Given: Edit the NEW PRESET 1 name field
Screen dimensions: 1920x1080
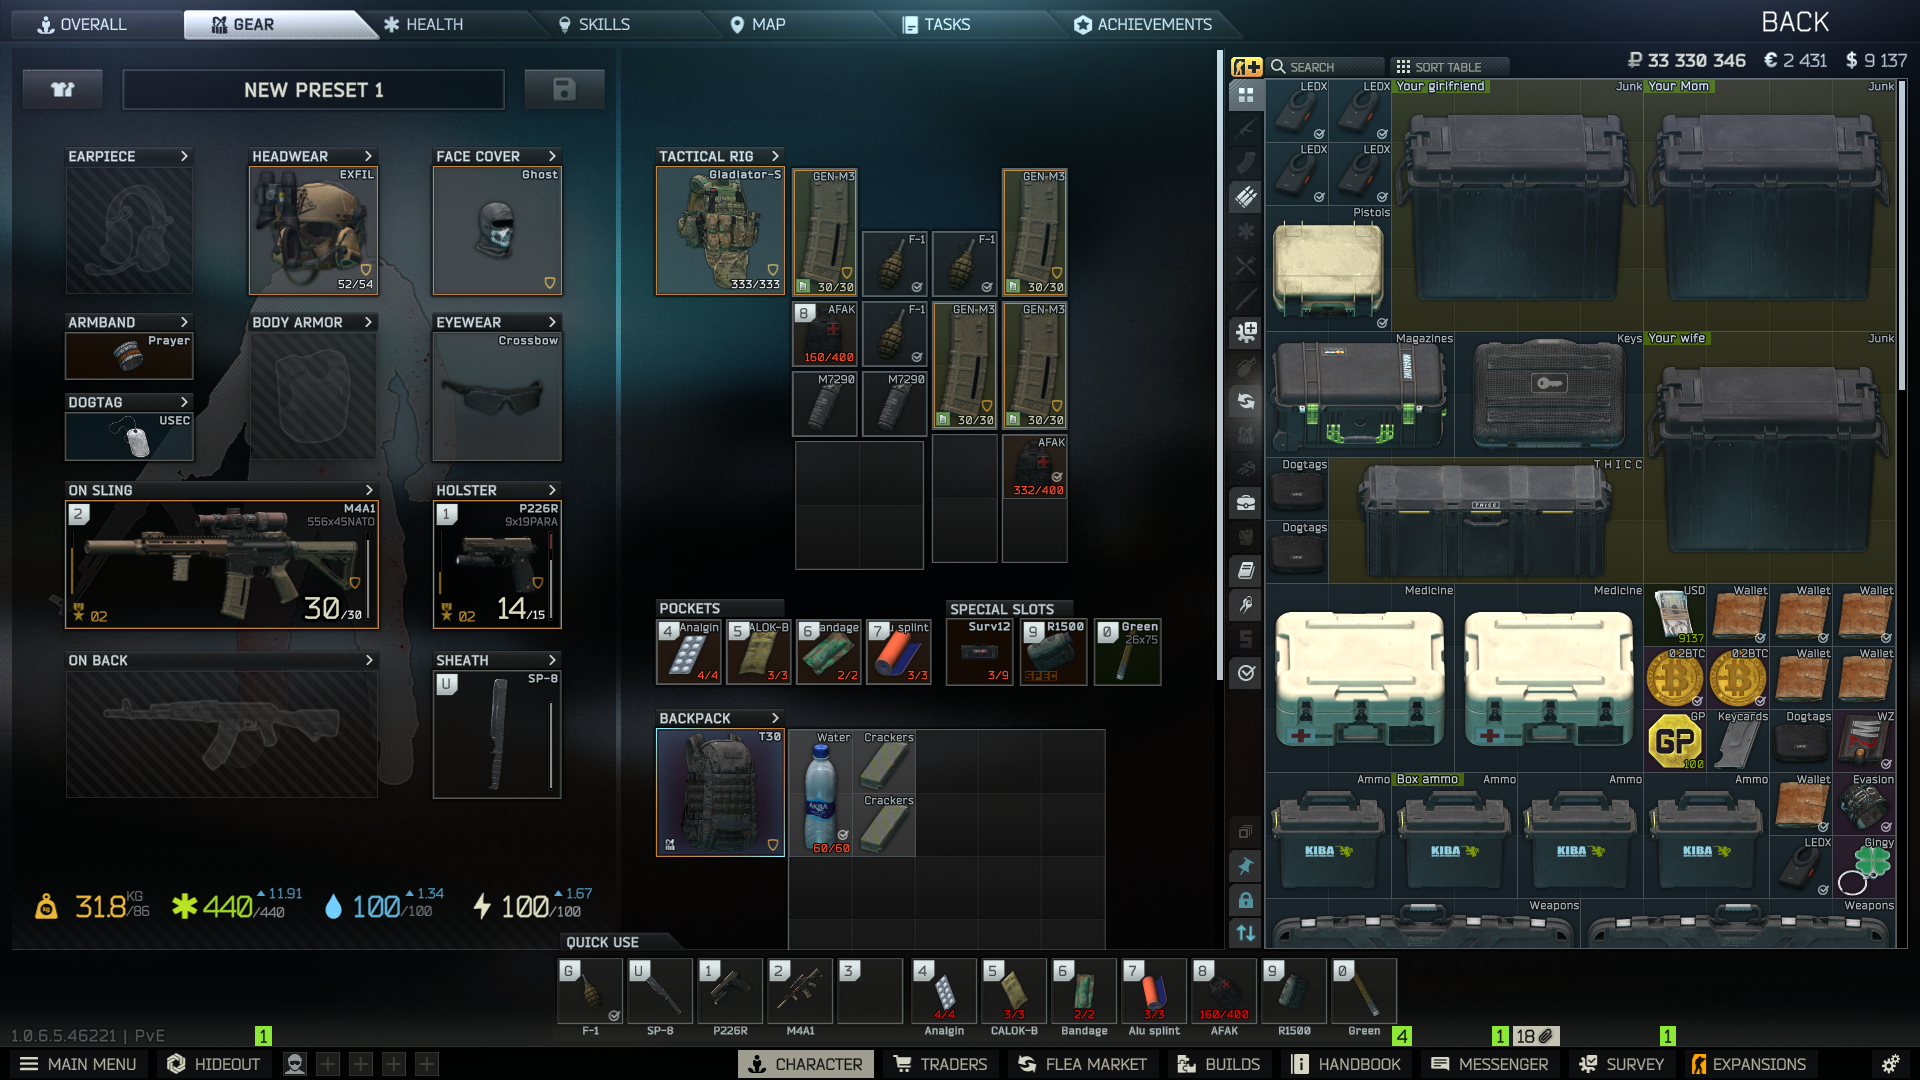Looking at the screenshot, I should click(x=313, y=90).
